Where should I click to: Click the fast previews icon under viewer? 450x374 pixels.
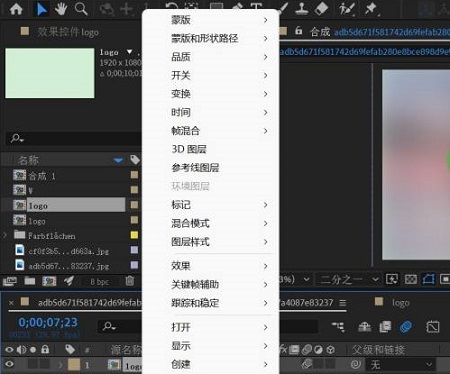[392, 279]
